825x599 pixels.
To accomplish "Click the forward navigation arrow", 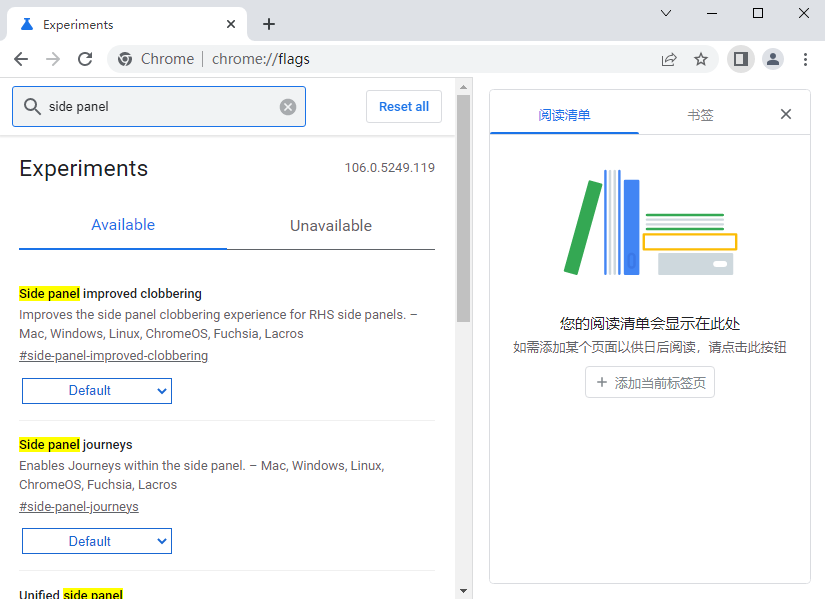I will 53,59.
